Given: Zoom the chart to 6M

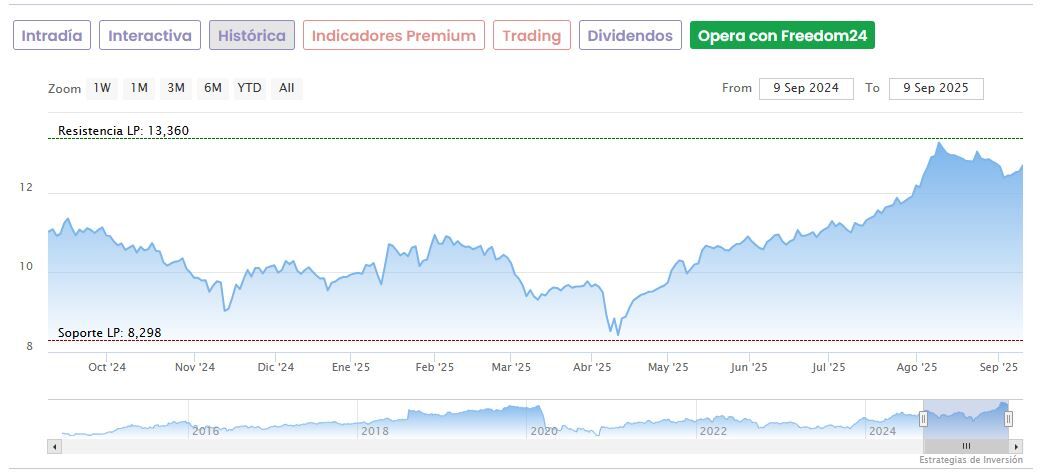Looking at the screenshot, I should pos(213,88).
